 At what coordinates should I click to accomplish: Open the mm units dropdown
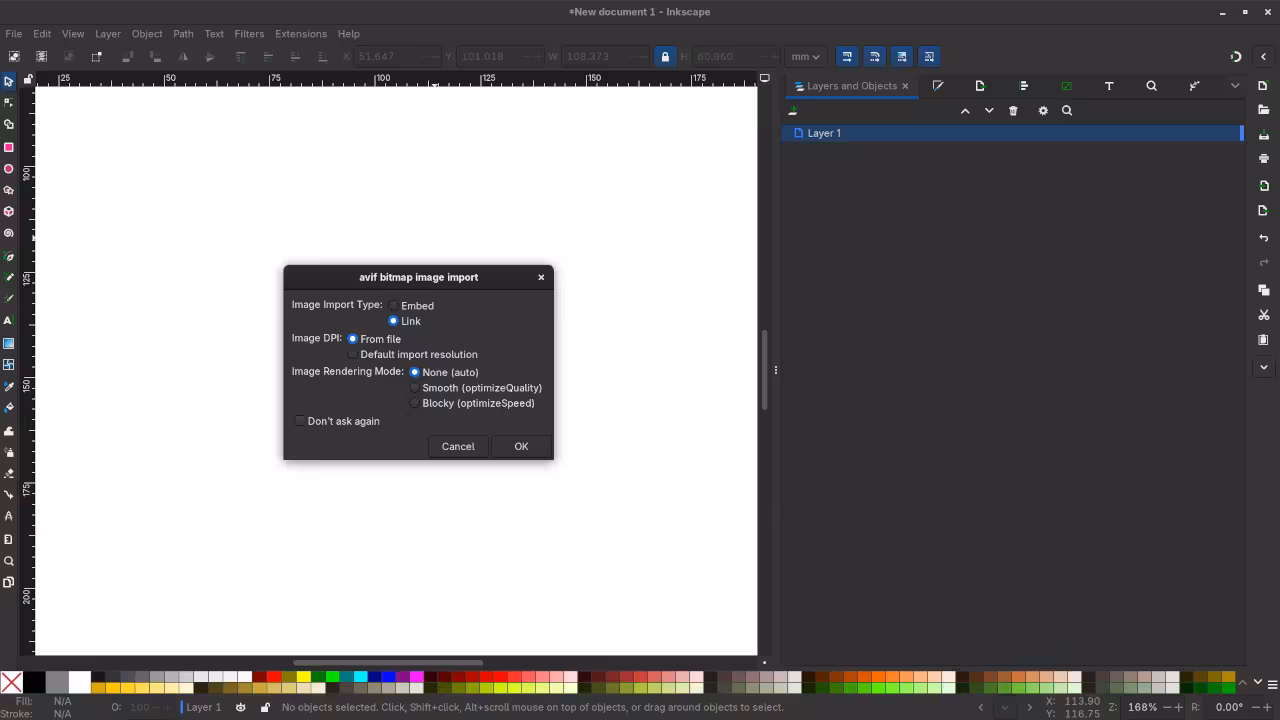805,56
